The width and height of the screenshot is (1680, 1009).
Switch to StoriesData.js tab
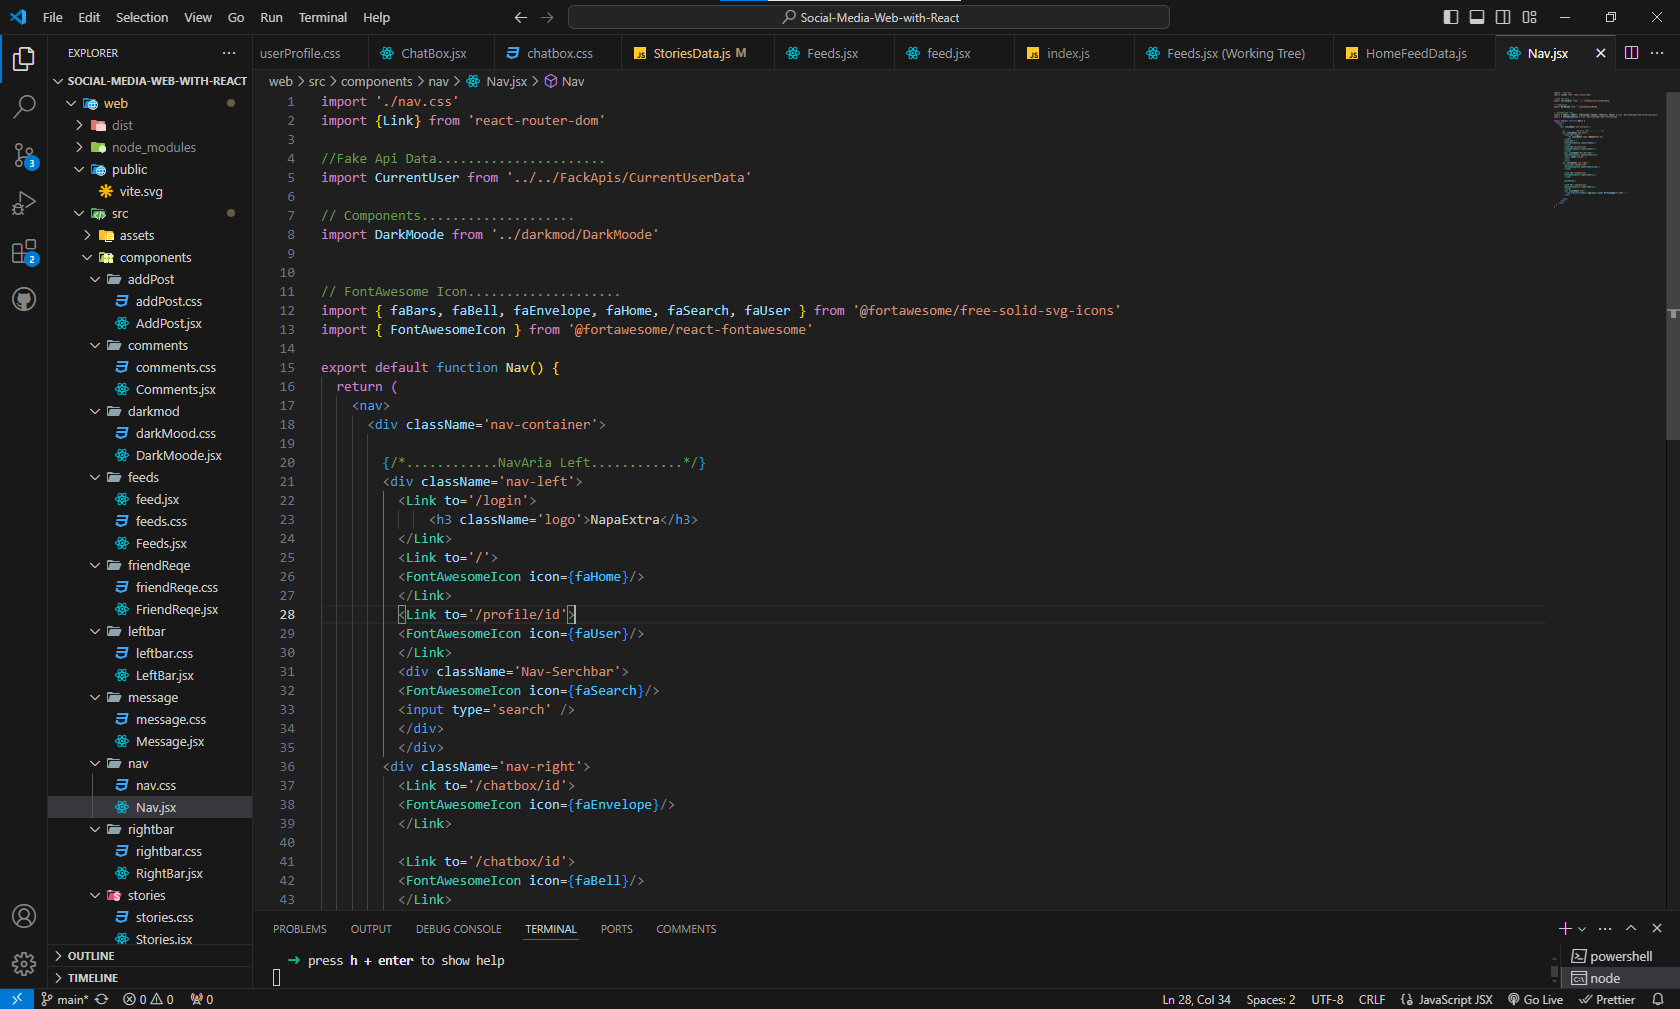pyautogui.click(x=697, y=53)
